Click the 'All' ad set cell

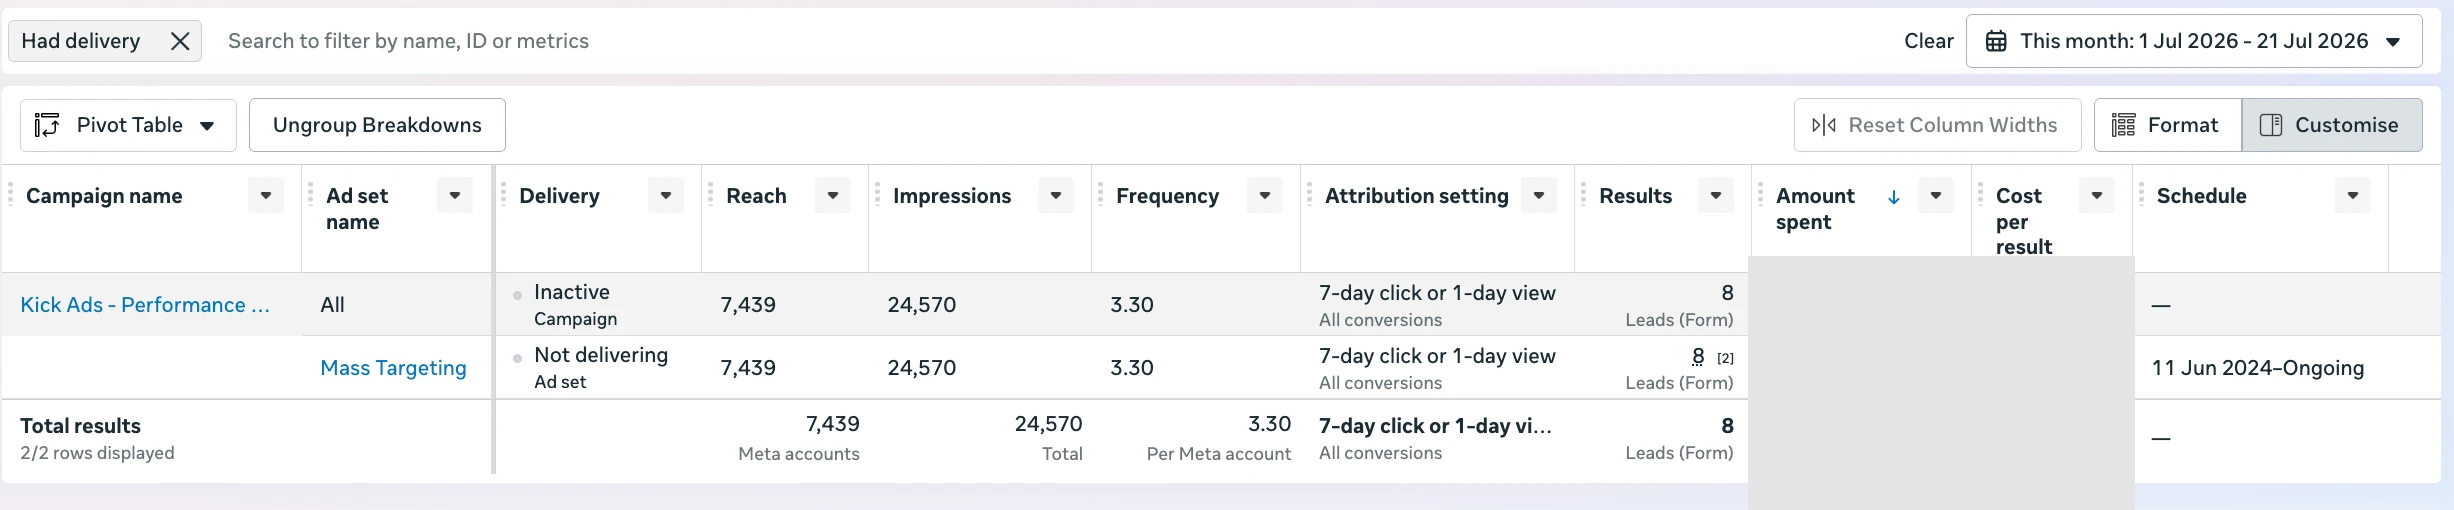coord(332,305)
